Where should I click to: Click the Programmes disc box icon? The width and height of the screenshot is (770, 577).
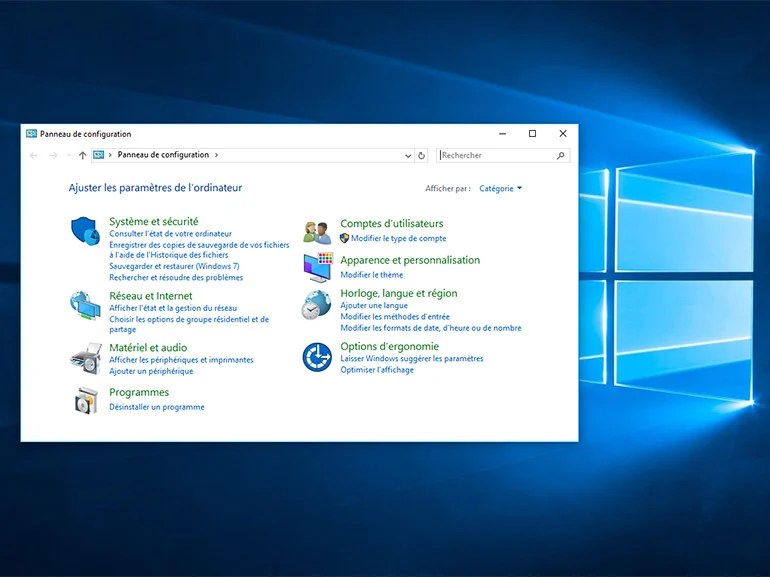[86, 400]
